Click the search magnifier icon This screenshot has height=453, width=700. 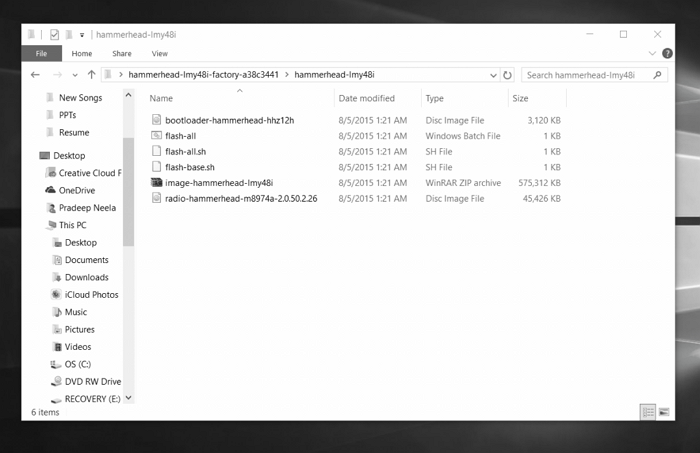click(657, 75)
